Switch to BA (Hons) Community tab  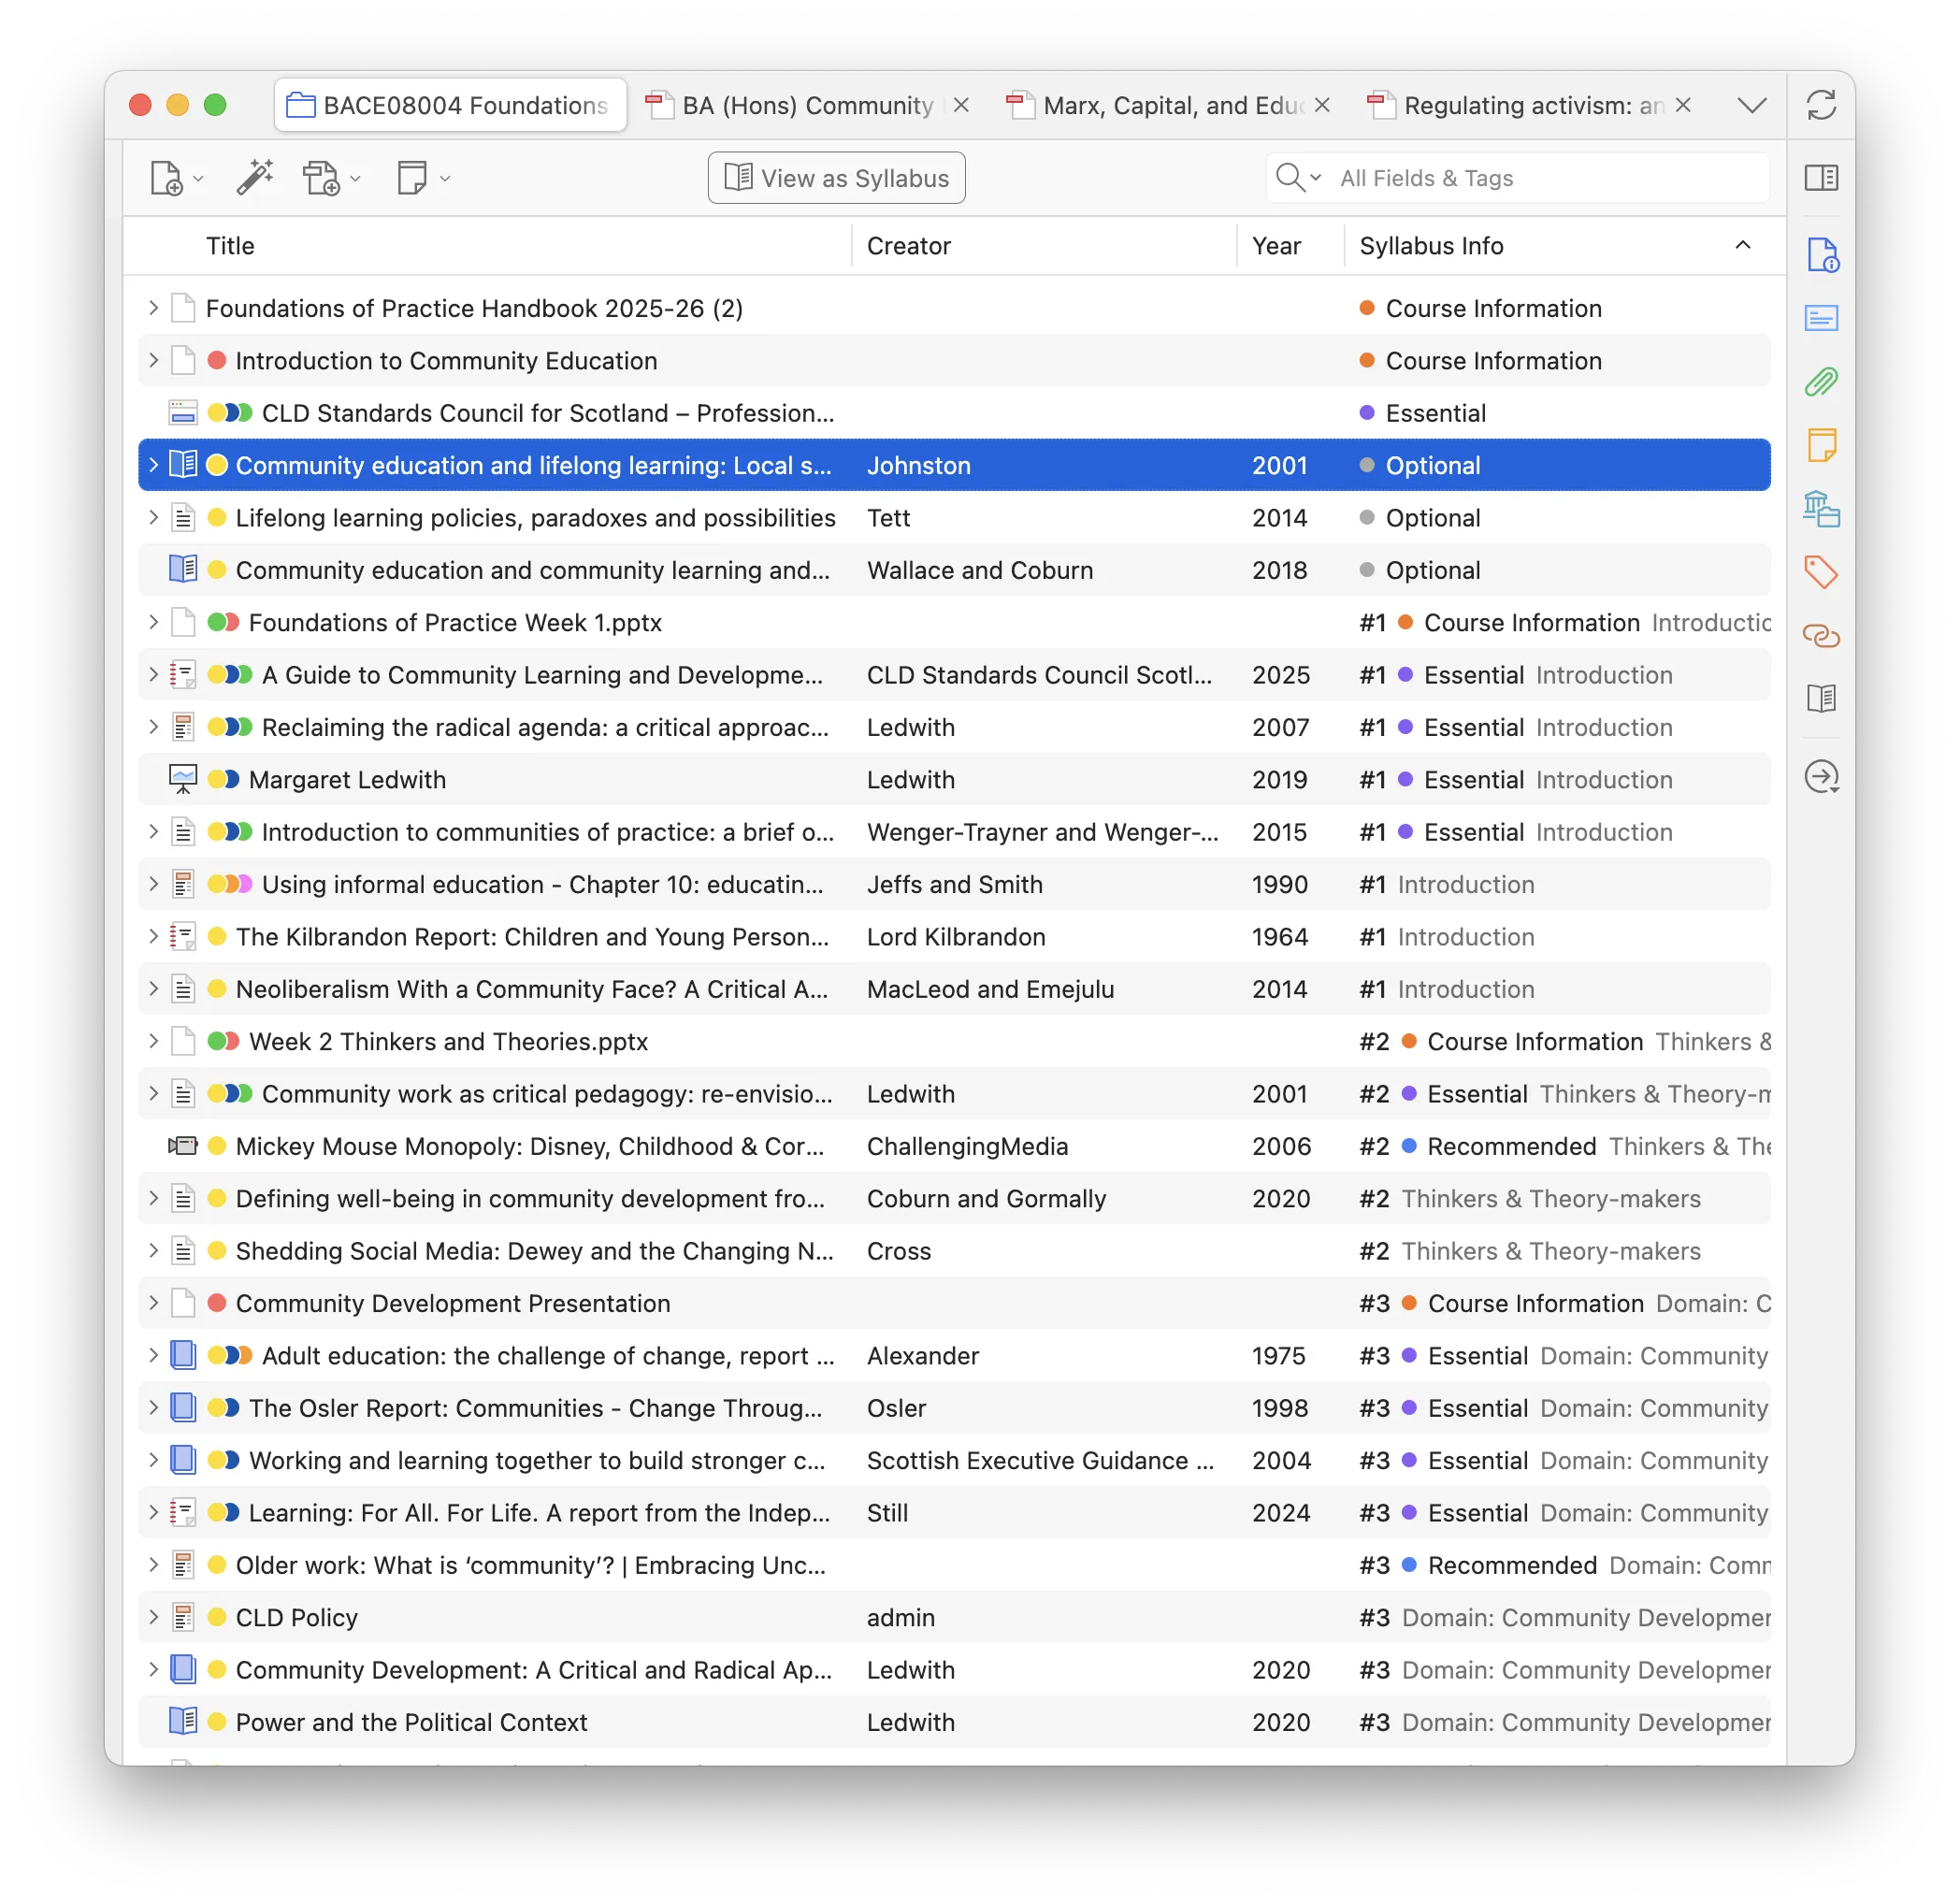coord(808,105)
